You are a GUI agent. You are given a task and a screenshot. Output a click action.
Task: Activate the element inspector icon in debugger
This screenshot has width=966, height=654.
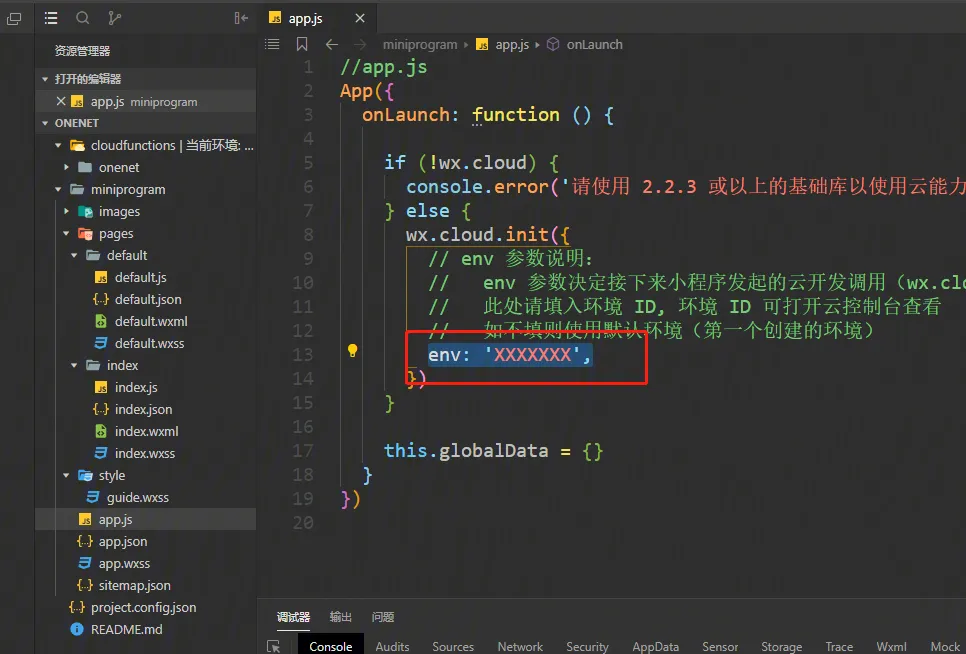click(274, 646)
